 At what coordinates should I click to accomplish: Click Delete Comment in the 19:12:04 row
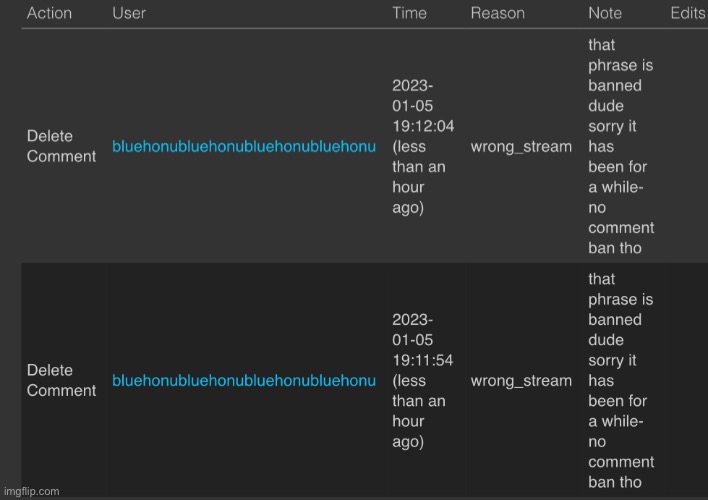pyautogui.click(x=61, y=146)
